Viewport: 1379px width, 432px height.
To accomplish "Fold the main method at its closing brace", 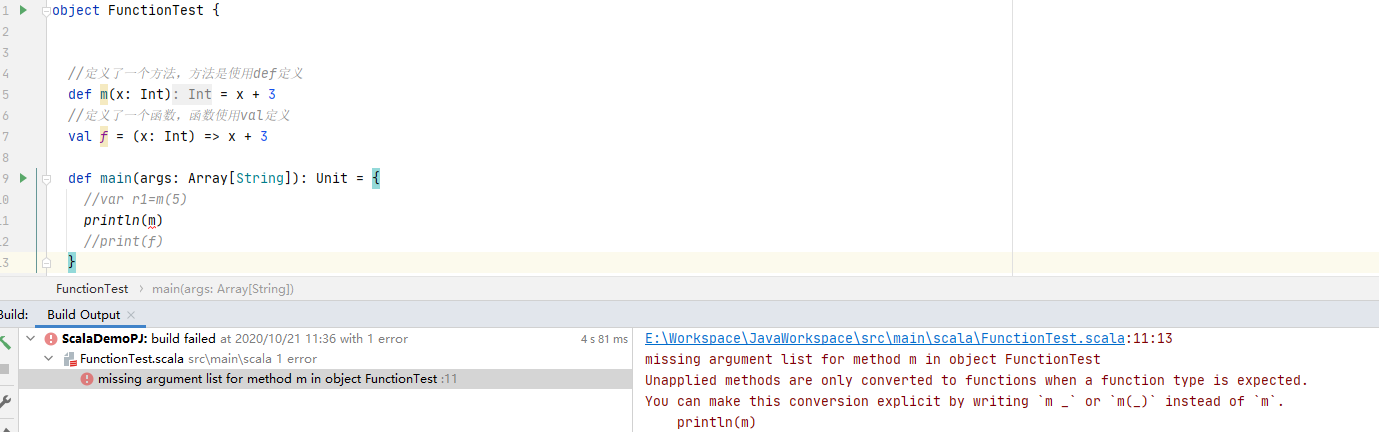I will (46, 262).
